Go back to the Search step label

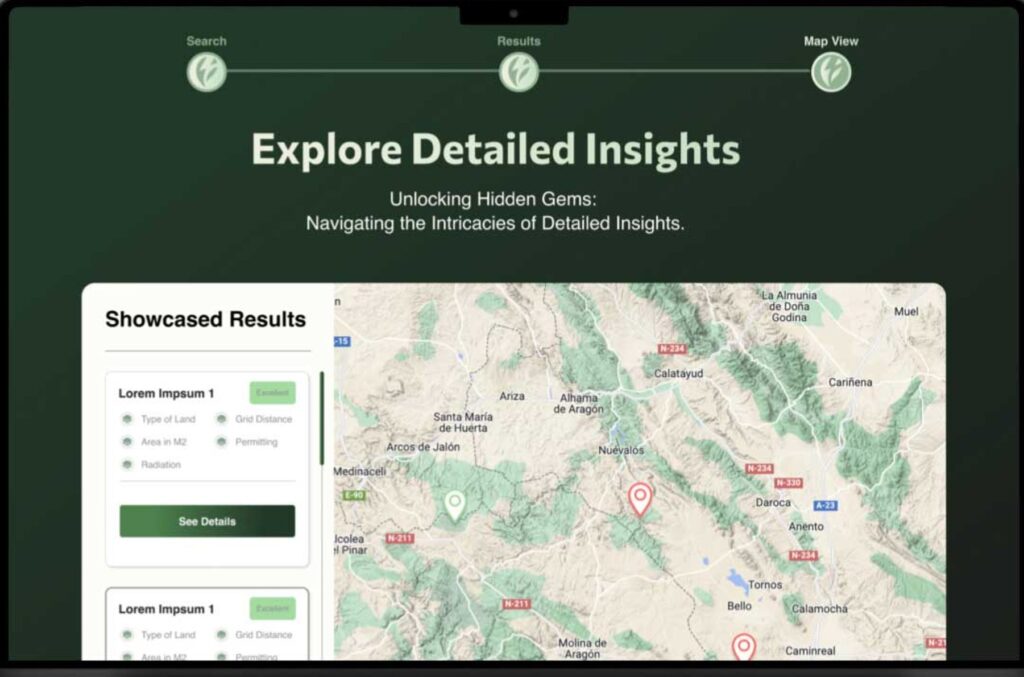tap(206, 41)
